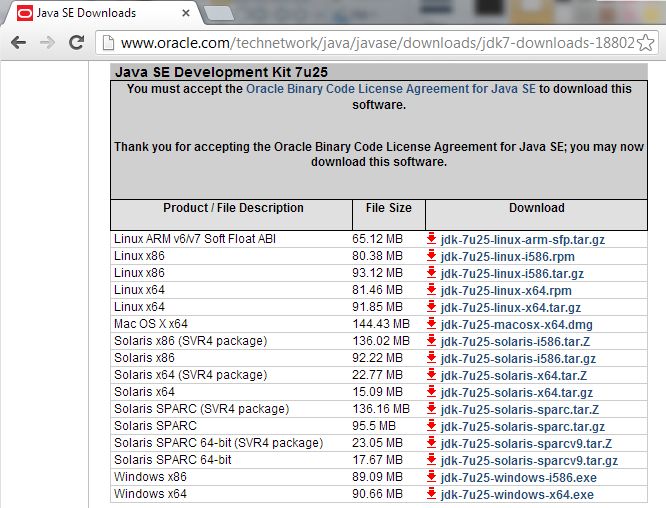Download jdk-7u25-solaris-sparcv9.tar.gz link
The height and width of the screenshot is (508, 666).
click(x=529, y=460)
